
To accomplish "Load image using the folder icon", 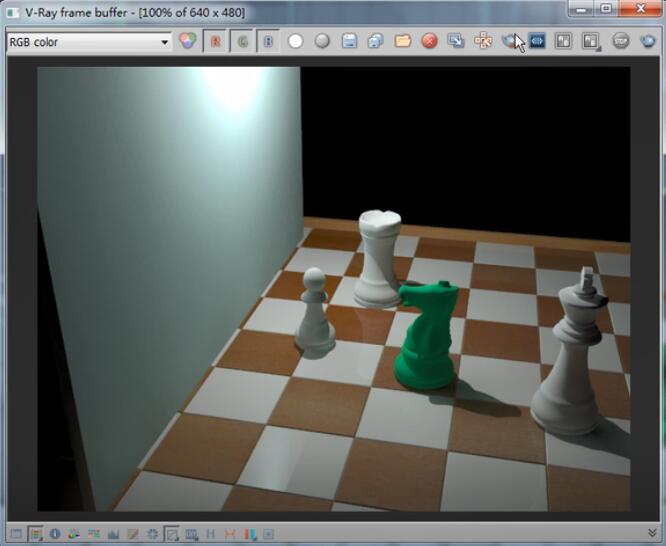I will tap(403, 42).
